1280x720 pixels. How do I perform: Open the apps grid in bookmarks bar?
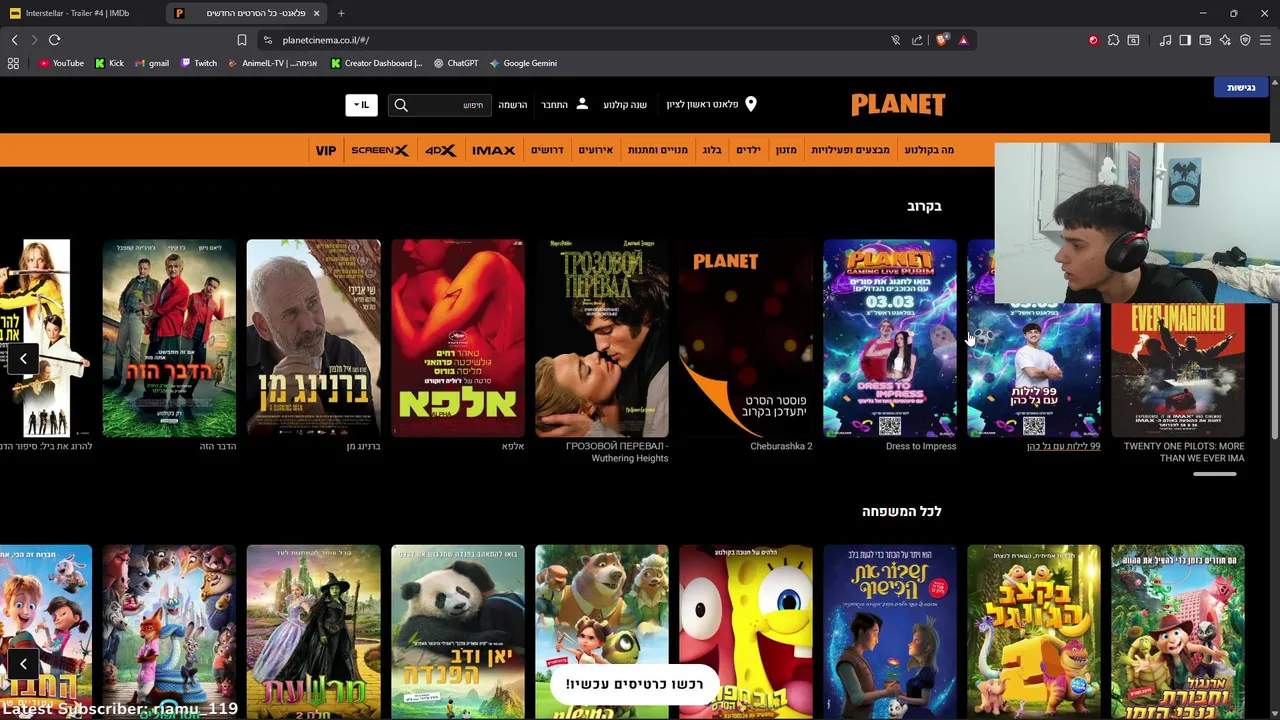(x=13, y=63)
